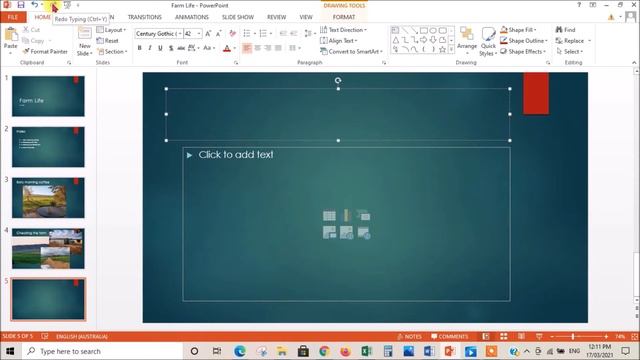Switch to Slide Sorter view

pos(504,337)
